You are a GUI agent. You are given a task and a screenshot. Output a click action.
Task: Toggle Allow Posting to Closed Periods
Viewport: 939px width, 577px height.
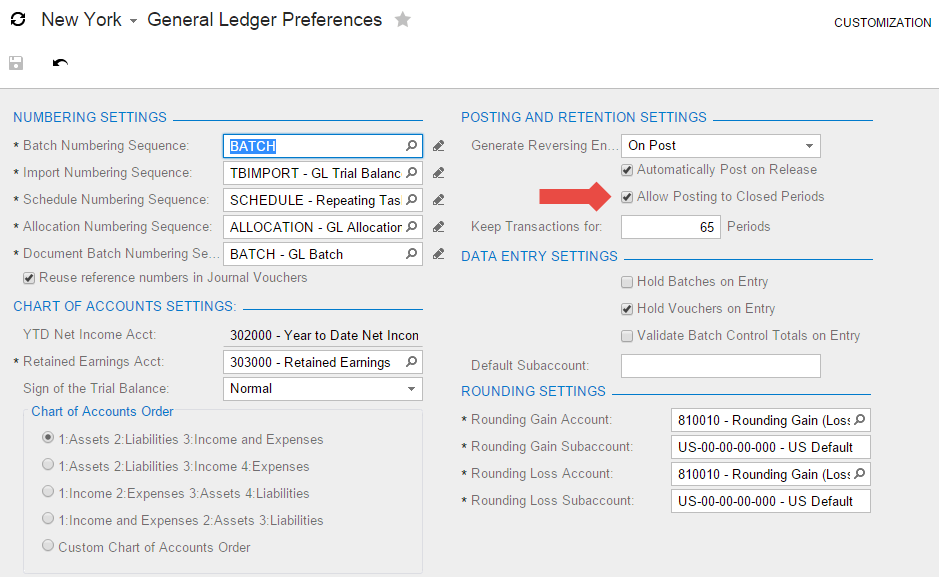[627, 197]
